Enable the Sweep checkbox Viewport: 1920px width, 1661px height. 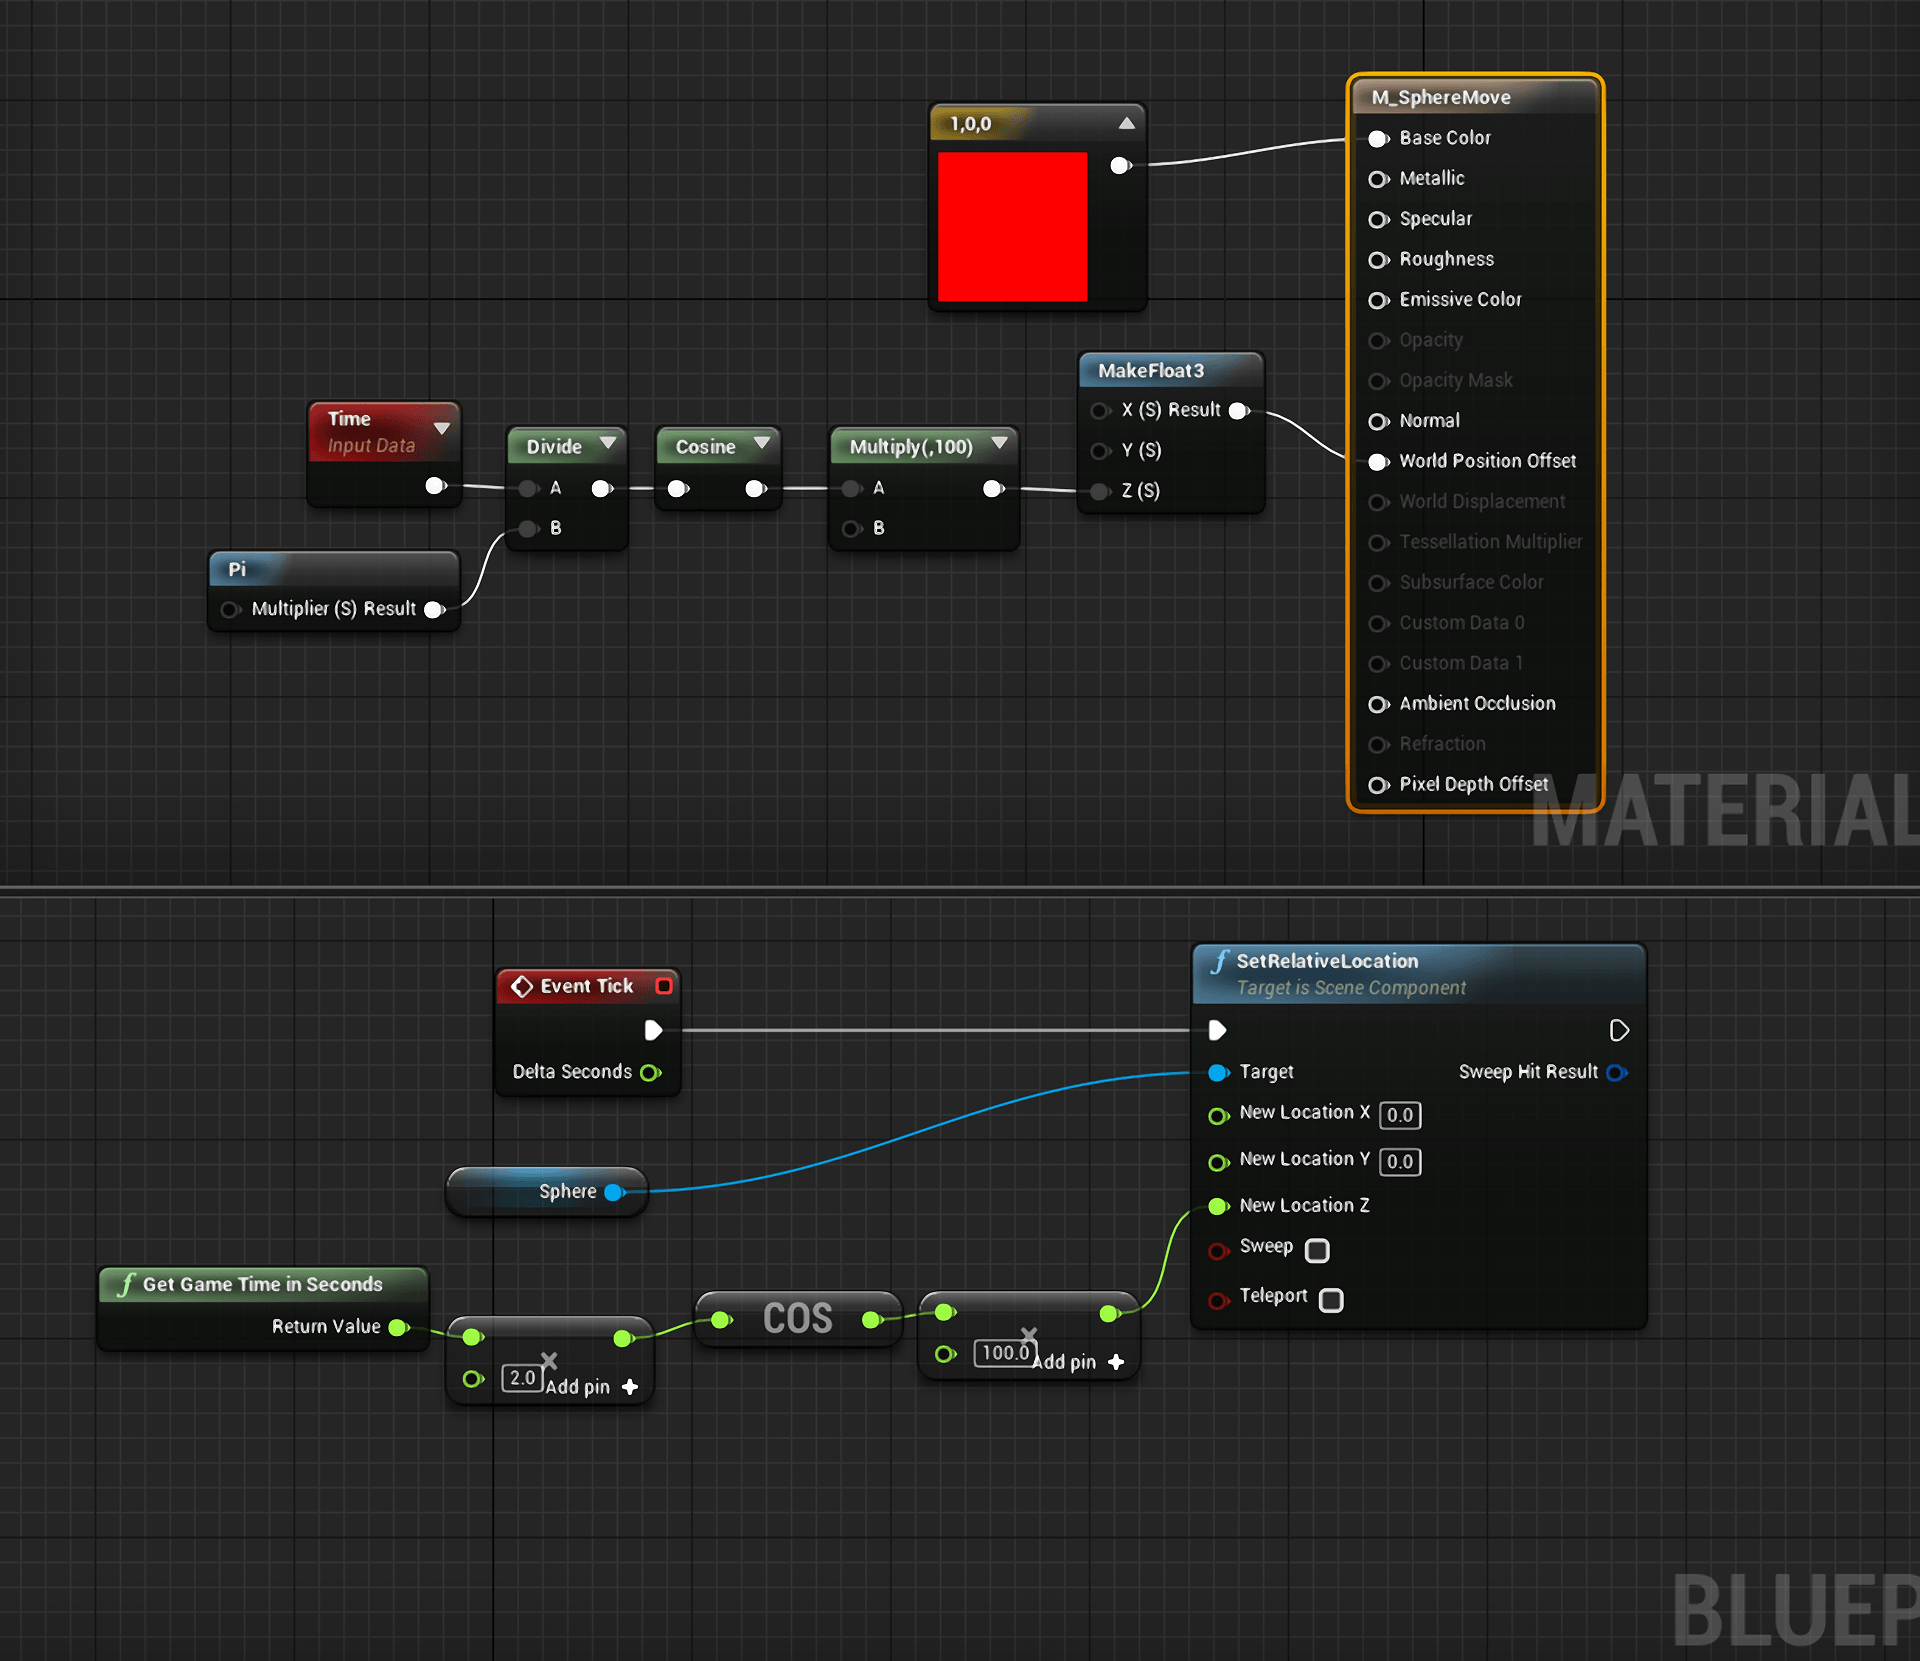1318,1250
